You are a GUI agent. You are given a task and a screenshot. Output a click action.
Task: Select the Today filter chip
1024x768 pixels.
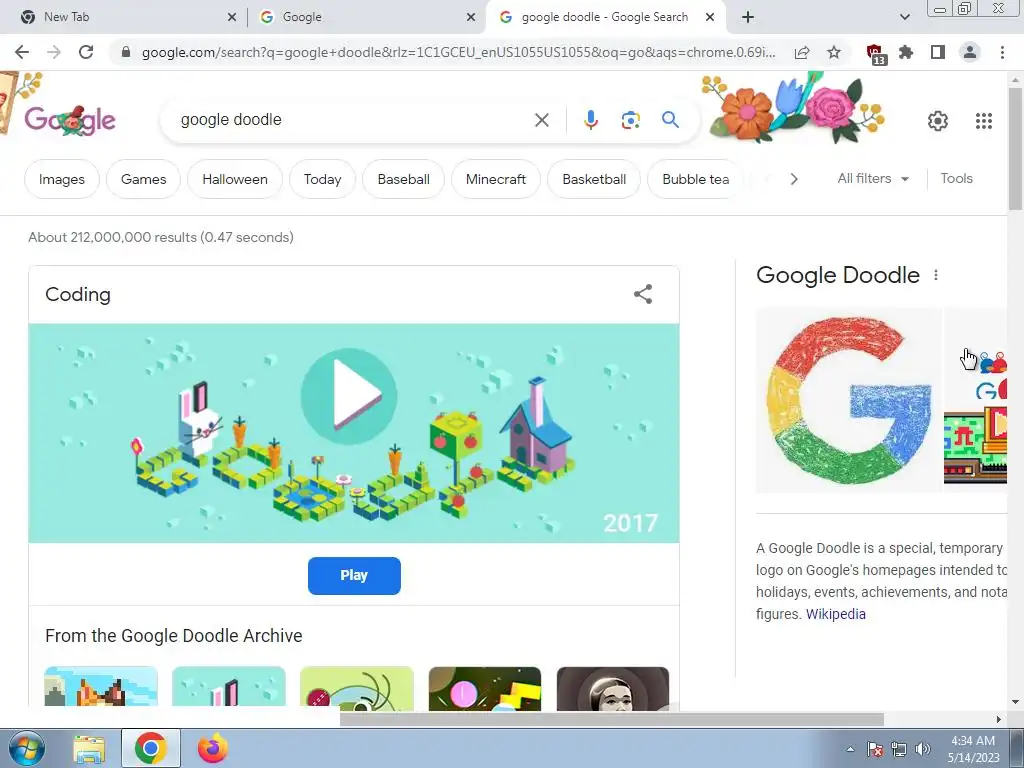pyautogui.click(x=323, y=179)
